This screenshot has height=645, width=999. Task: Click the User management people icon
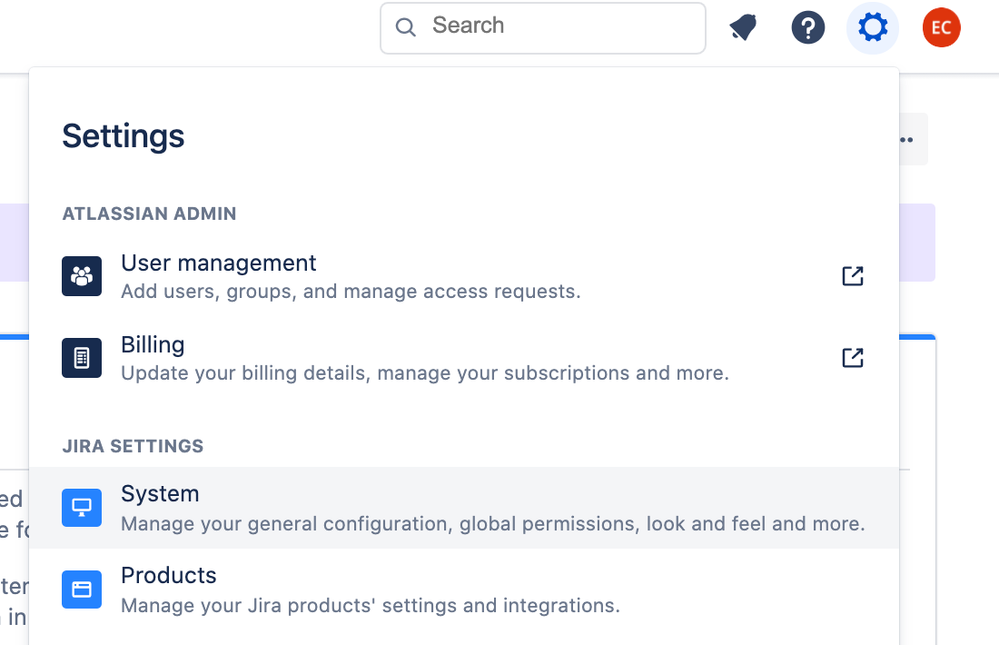coord(82,276)
